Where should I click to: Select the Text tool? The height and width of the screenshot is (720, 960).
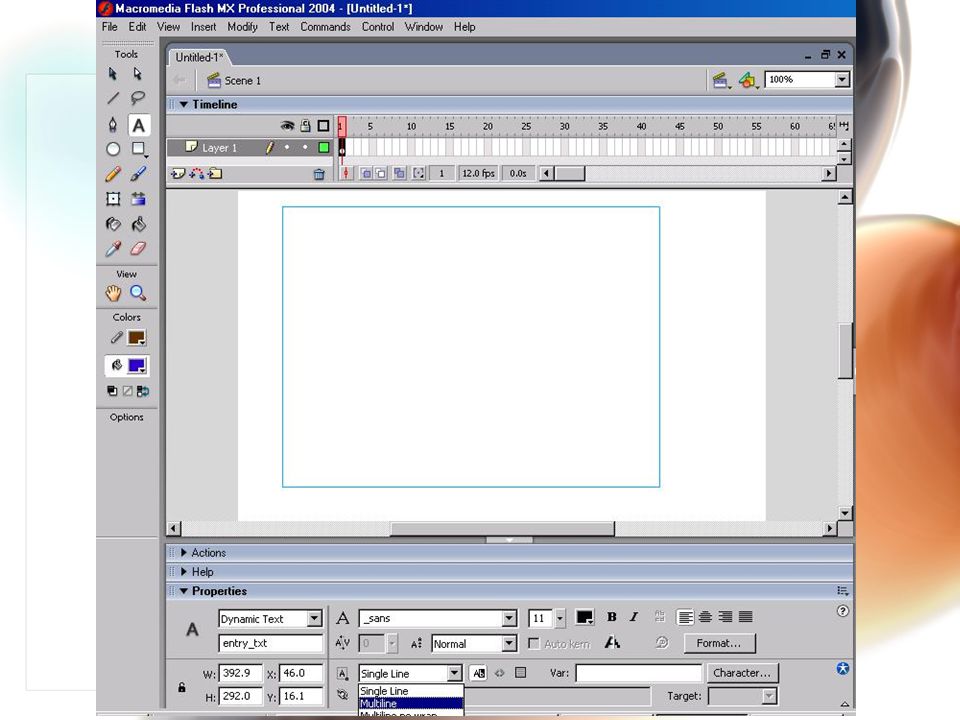click(138, 125)
